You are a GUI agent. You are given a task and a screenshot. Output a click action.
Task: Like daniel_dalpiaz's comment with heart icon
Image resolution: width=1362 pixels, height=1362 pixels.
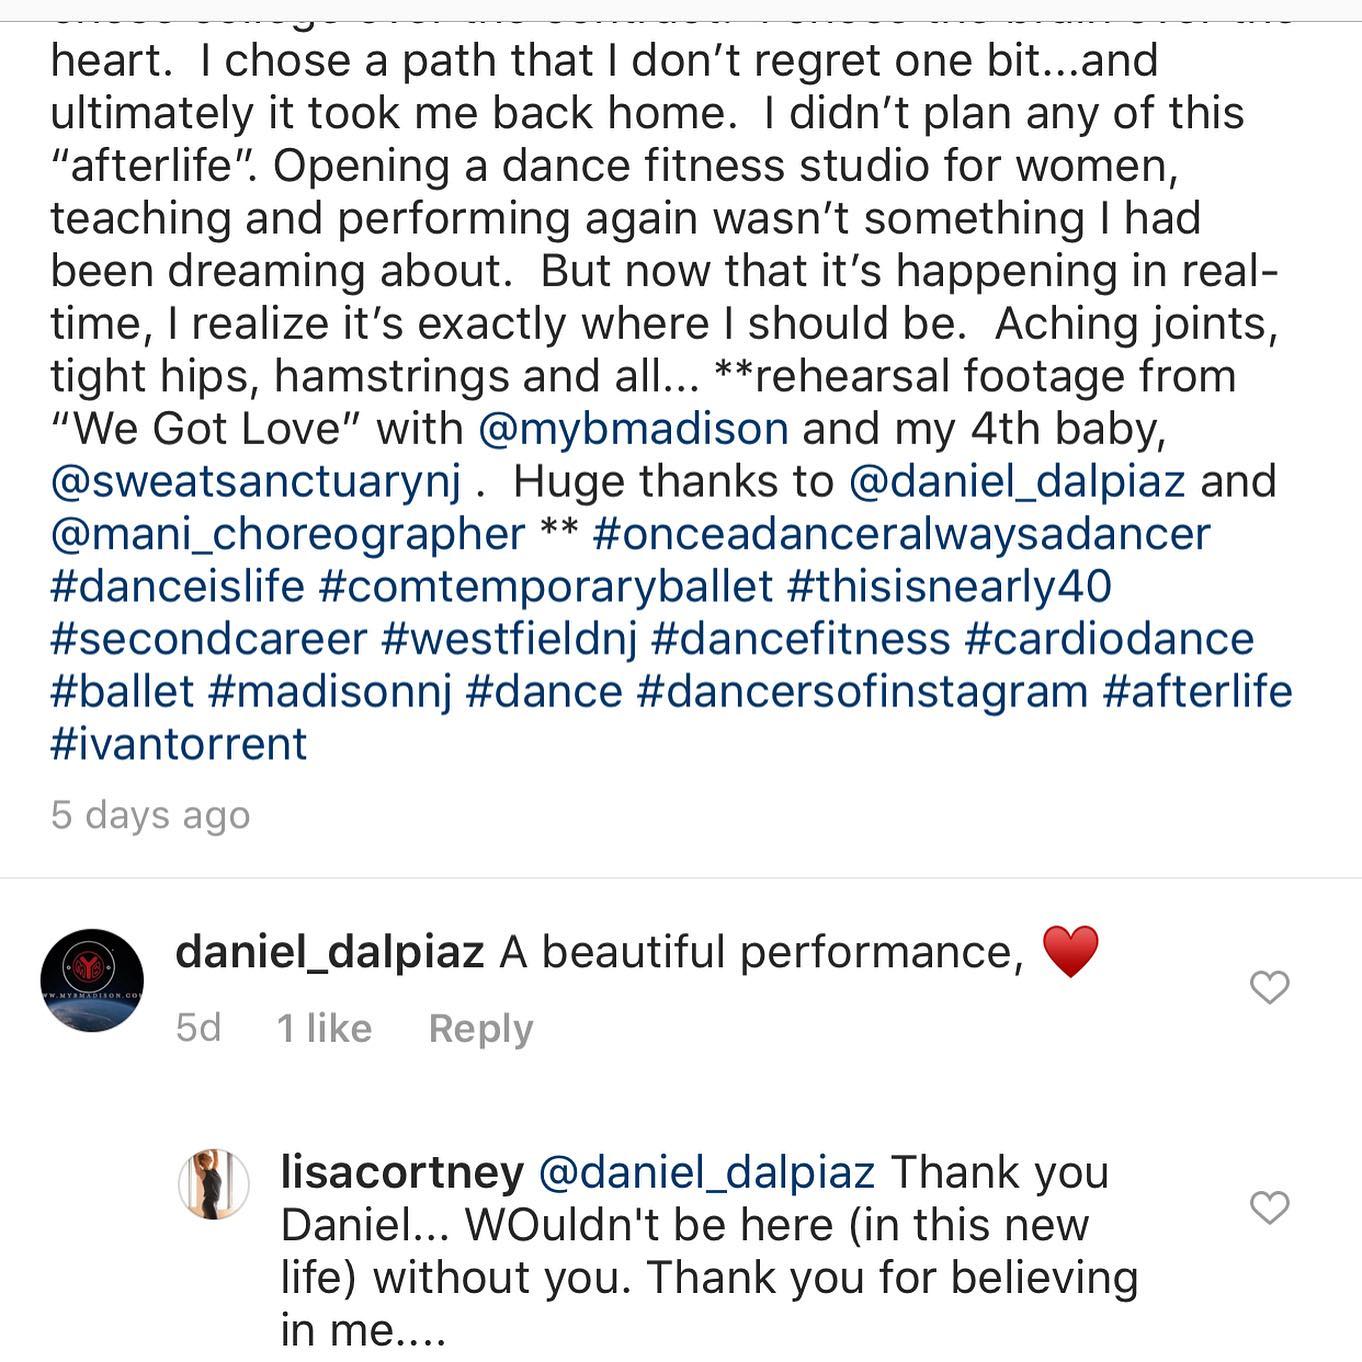pos(1269,988)
